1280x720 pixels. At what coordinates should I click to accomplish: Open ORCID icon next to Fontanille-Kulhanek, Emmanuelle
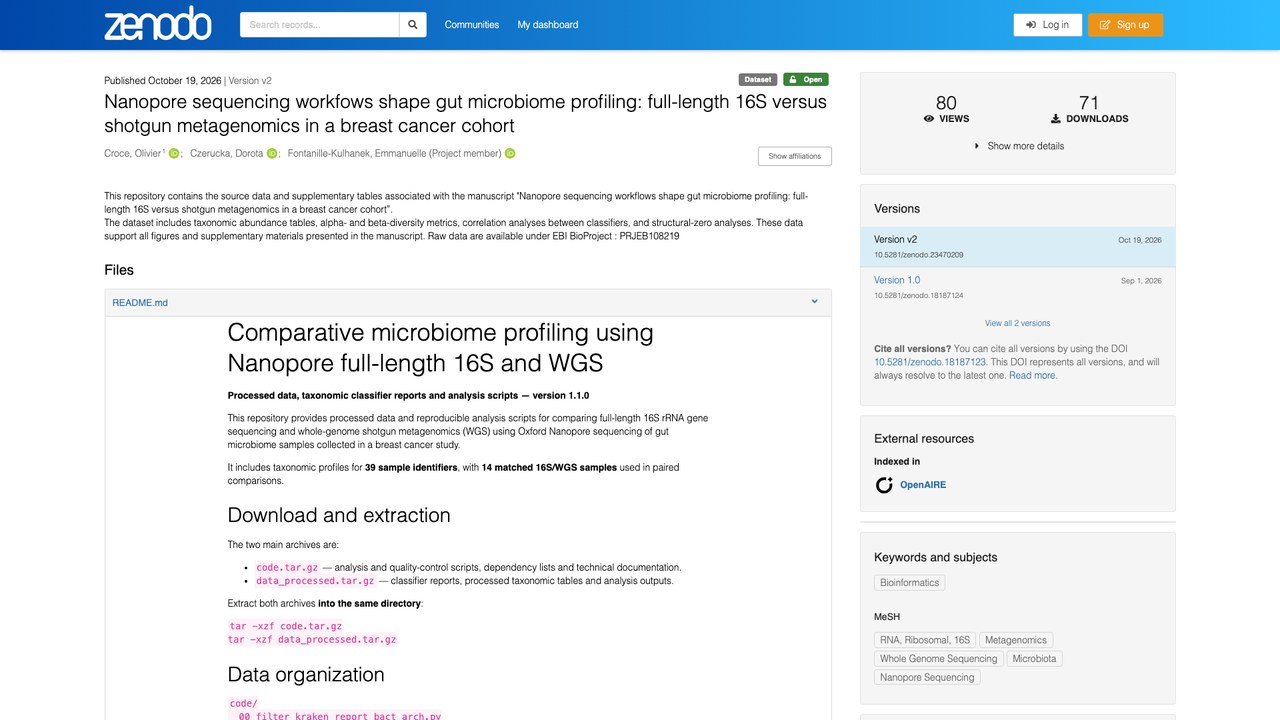(x=510, y=153)
